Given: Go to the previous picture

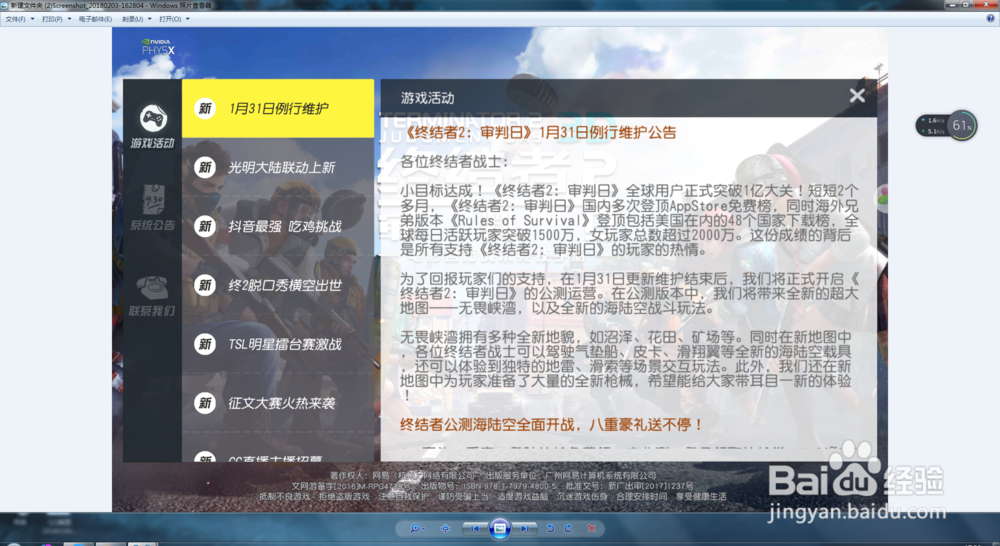Looking at the screenshot, I should [474, 528].
